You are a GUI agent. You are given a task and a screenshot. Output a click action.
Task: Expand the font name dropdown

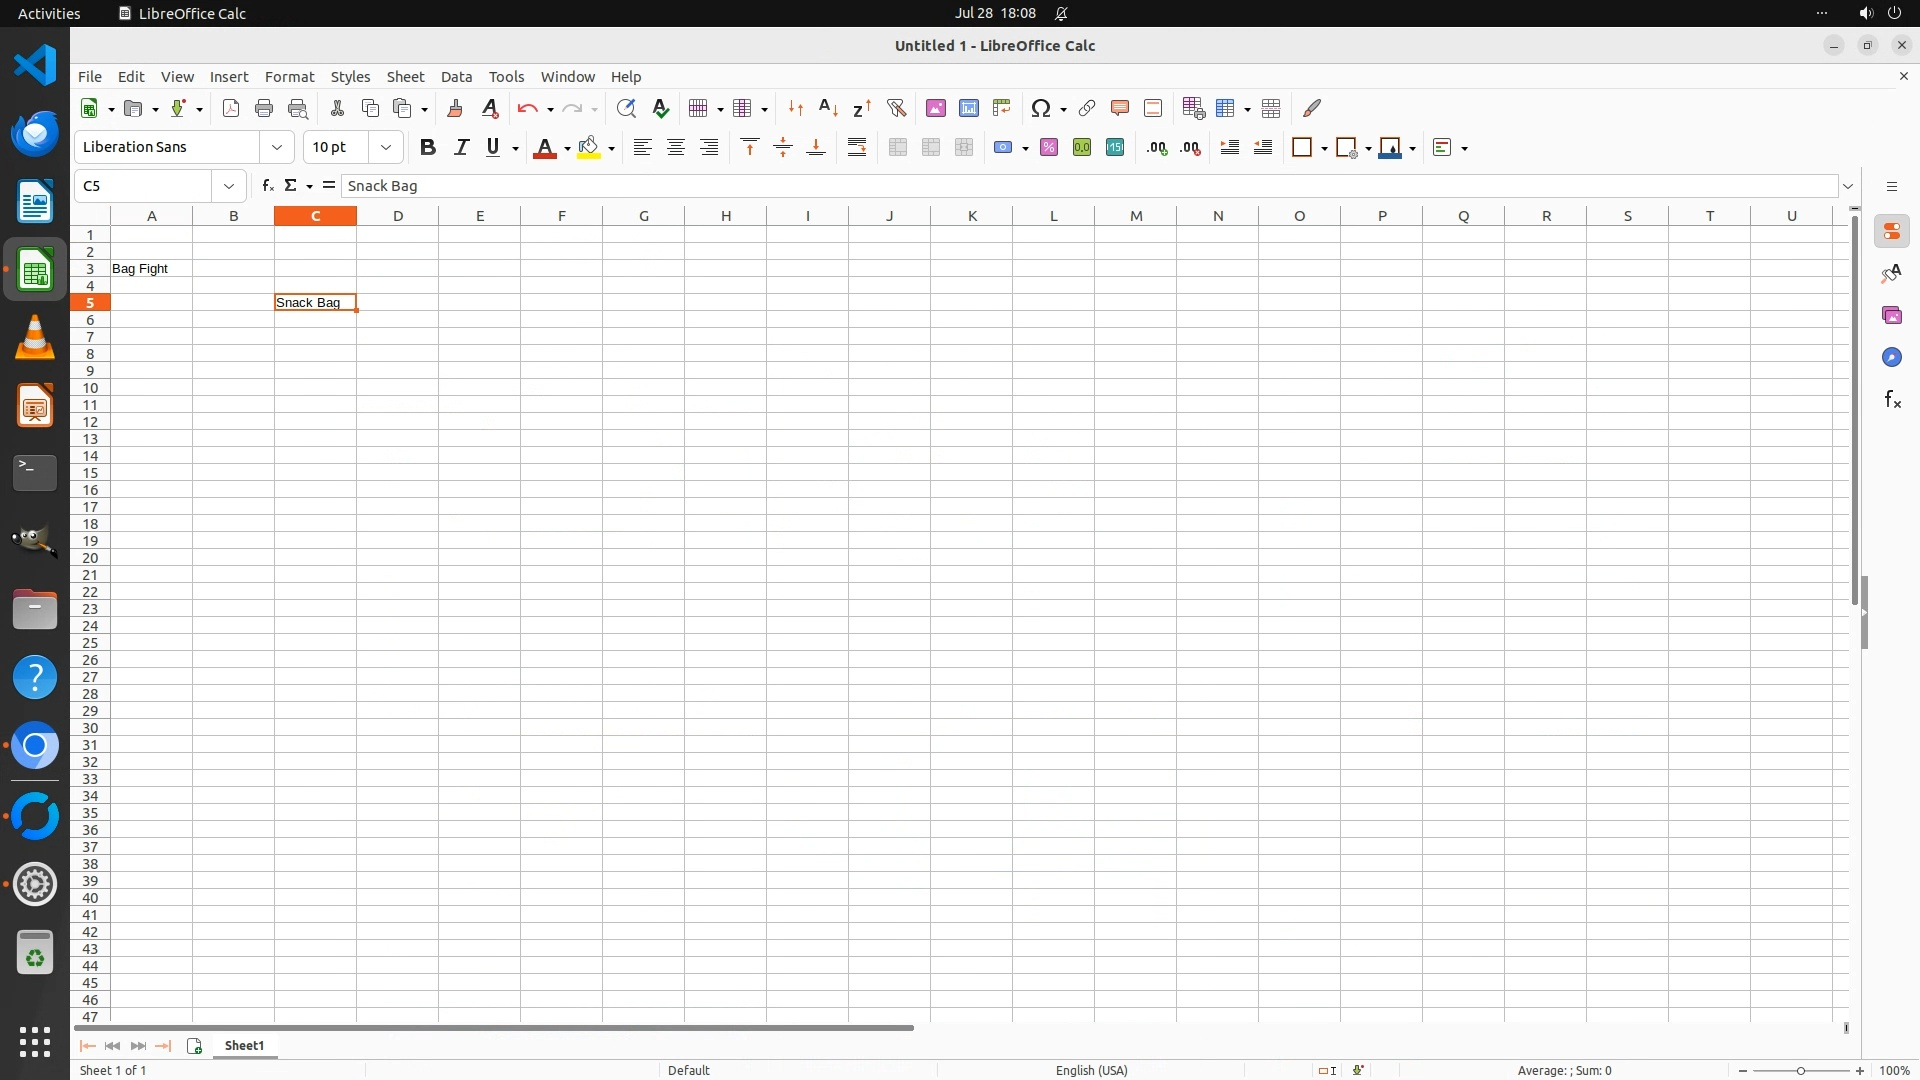coord(277,147)
